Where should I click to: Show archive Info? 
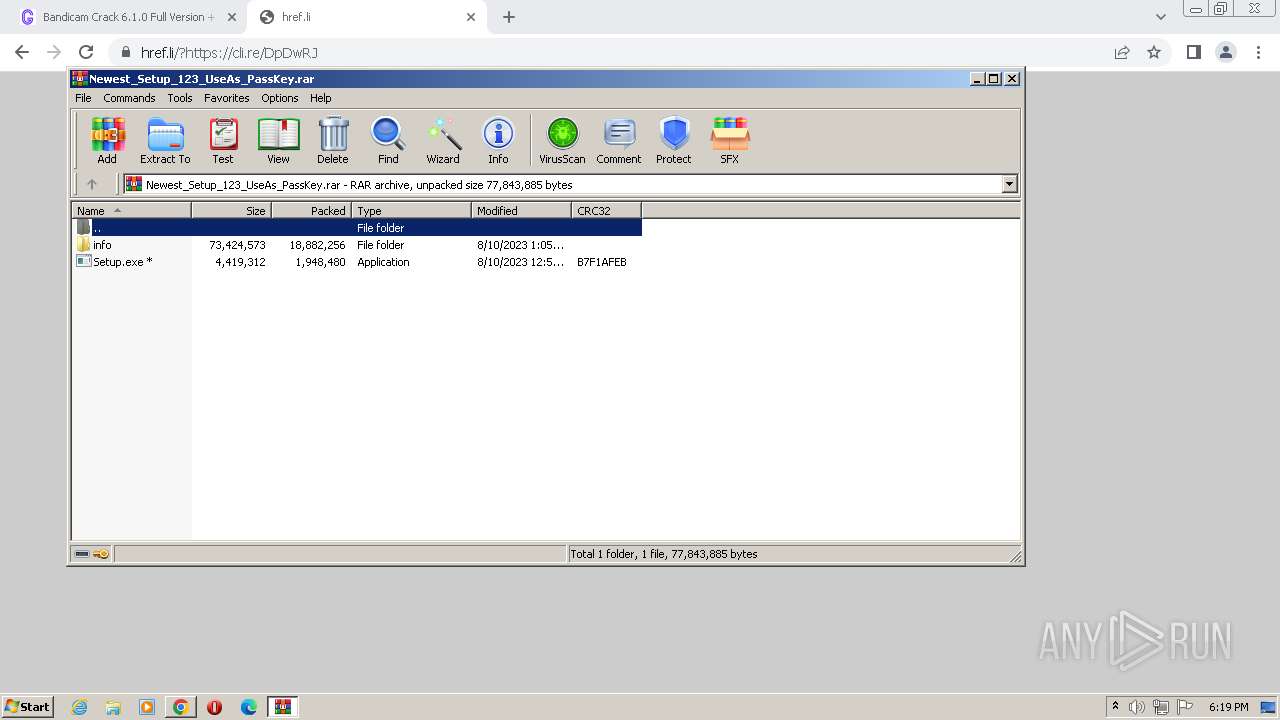click(x=498, y=140)
